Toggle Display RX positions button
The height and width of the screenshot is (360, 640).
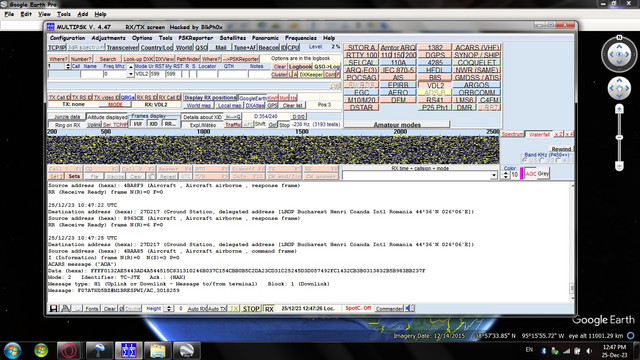[210, 98]
